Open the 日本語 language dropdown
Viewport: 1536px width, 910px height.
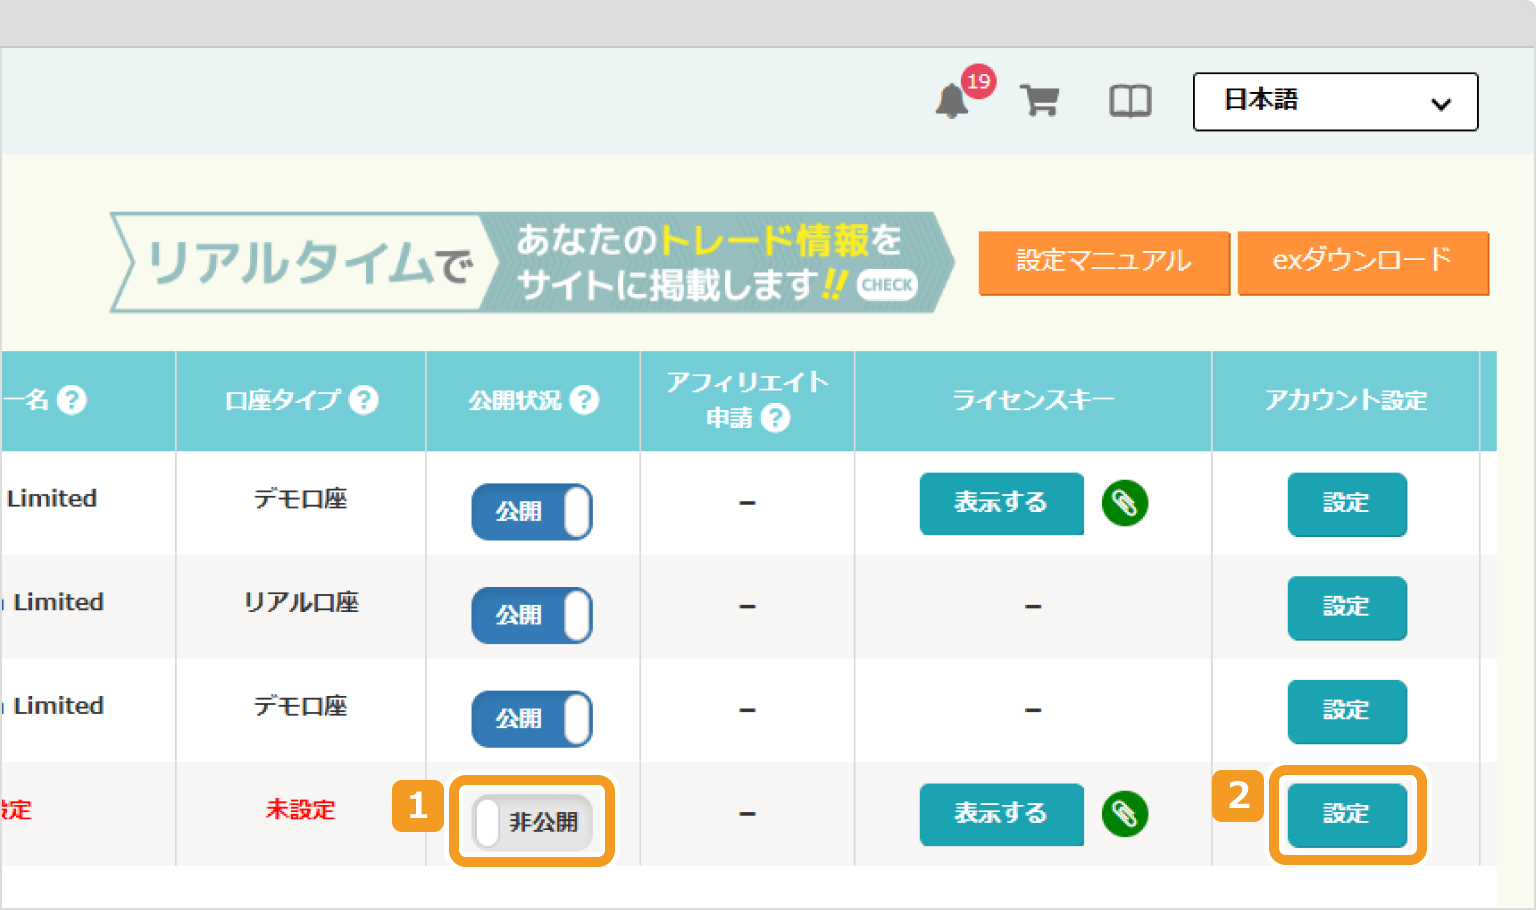[1335, 102]
